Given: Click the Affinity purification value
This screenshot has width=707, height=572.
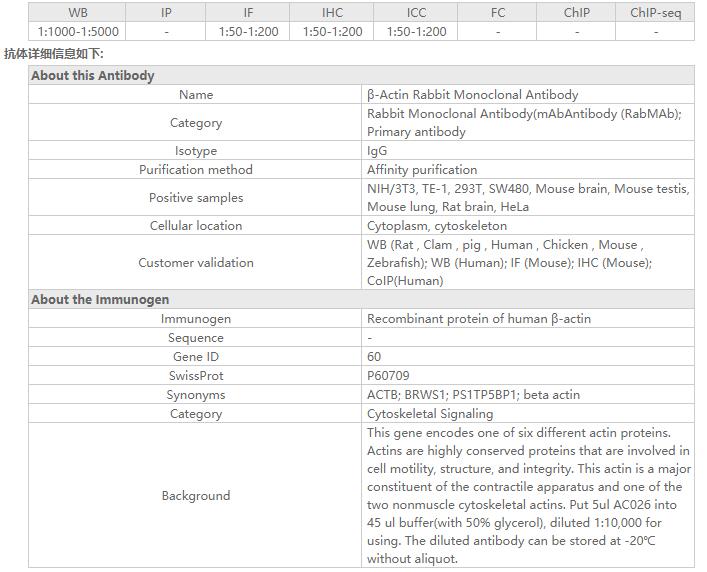Looking at the screenshot, I should point(422,170).
